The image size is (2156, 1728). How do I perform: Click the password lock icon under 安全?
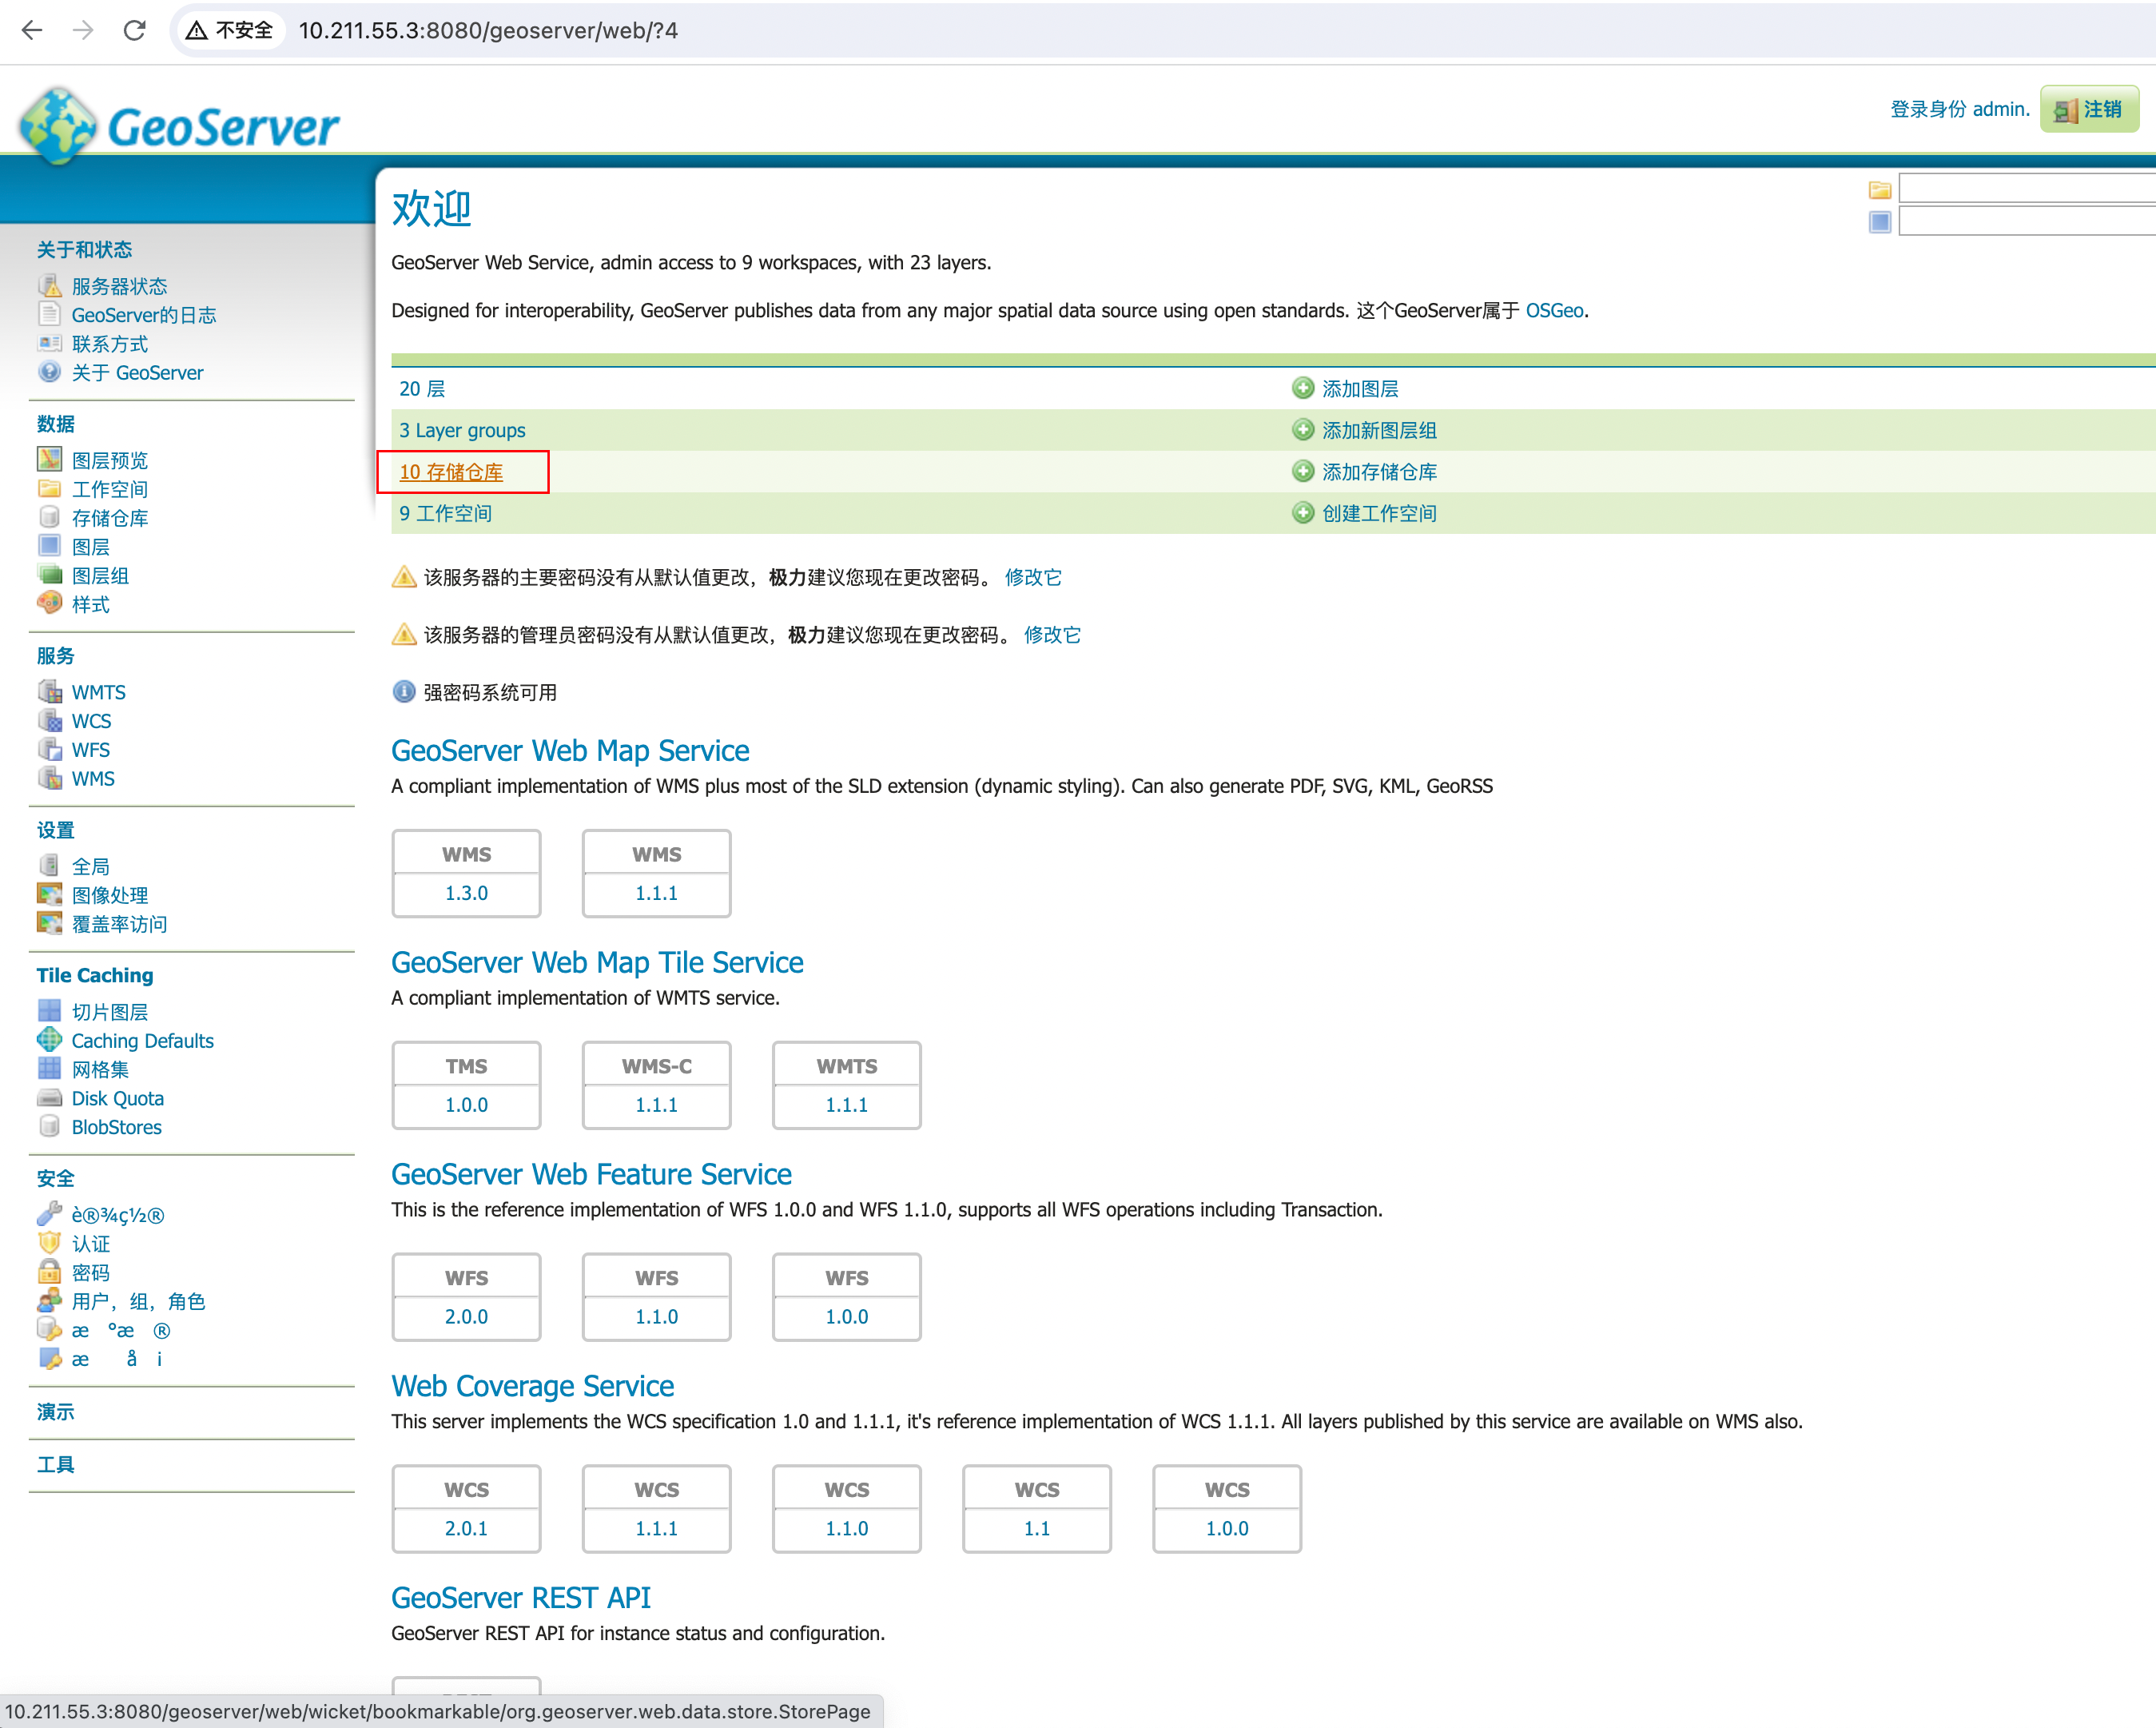pyautogui.click(x=49, y=1272)
